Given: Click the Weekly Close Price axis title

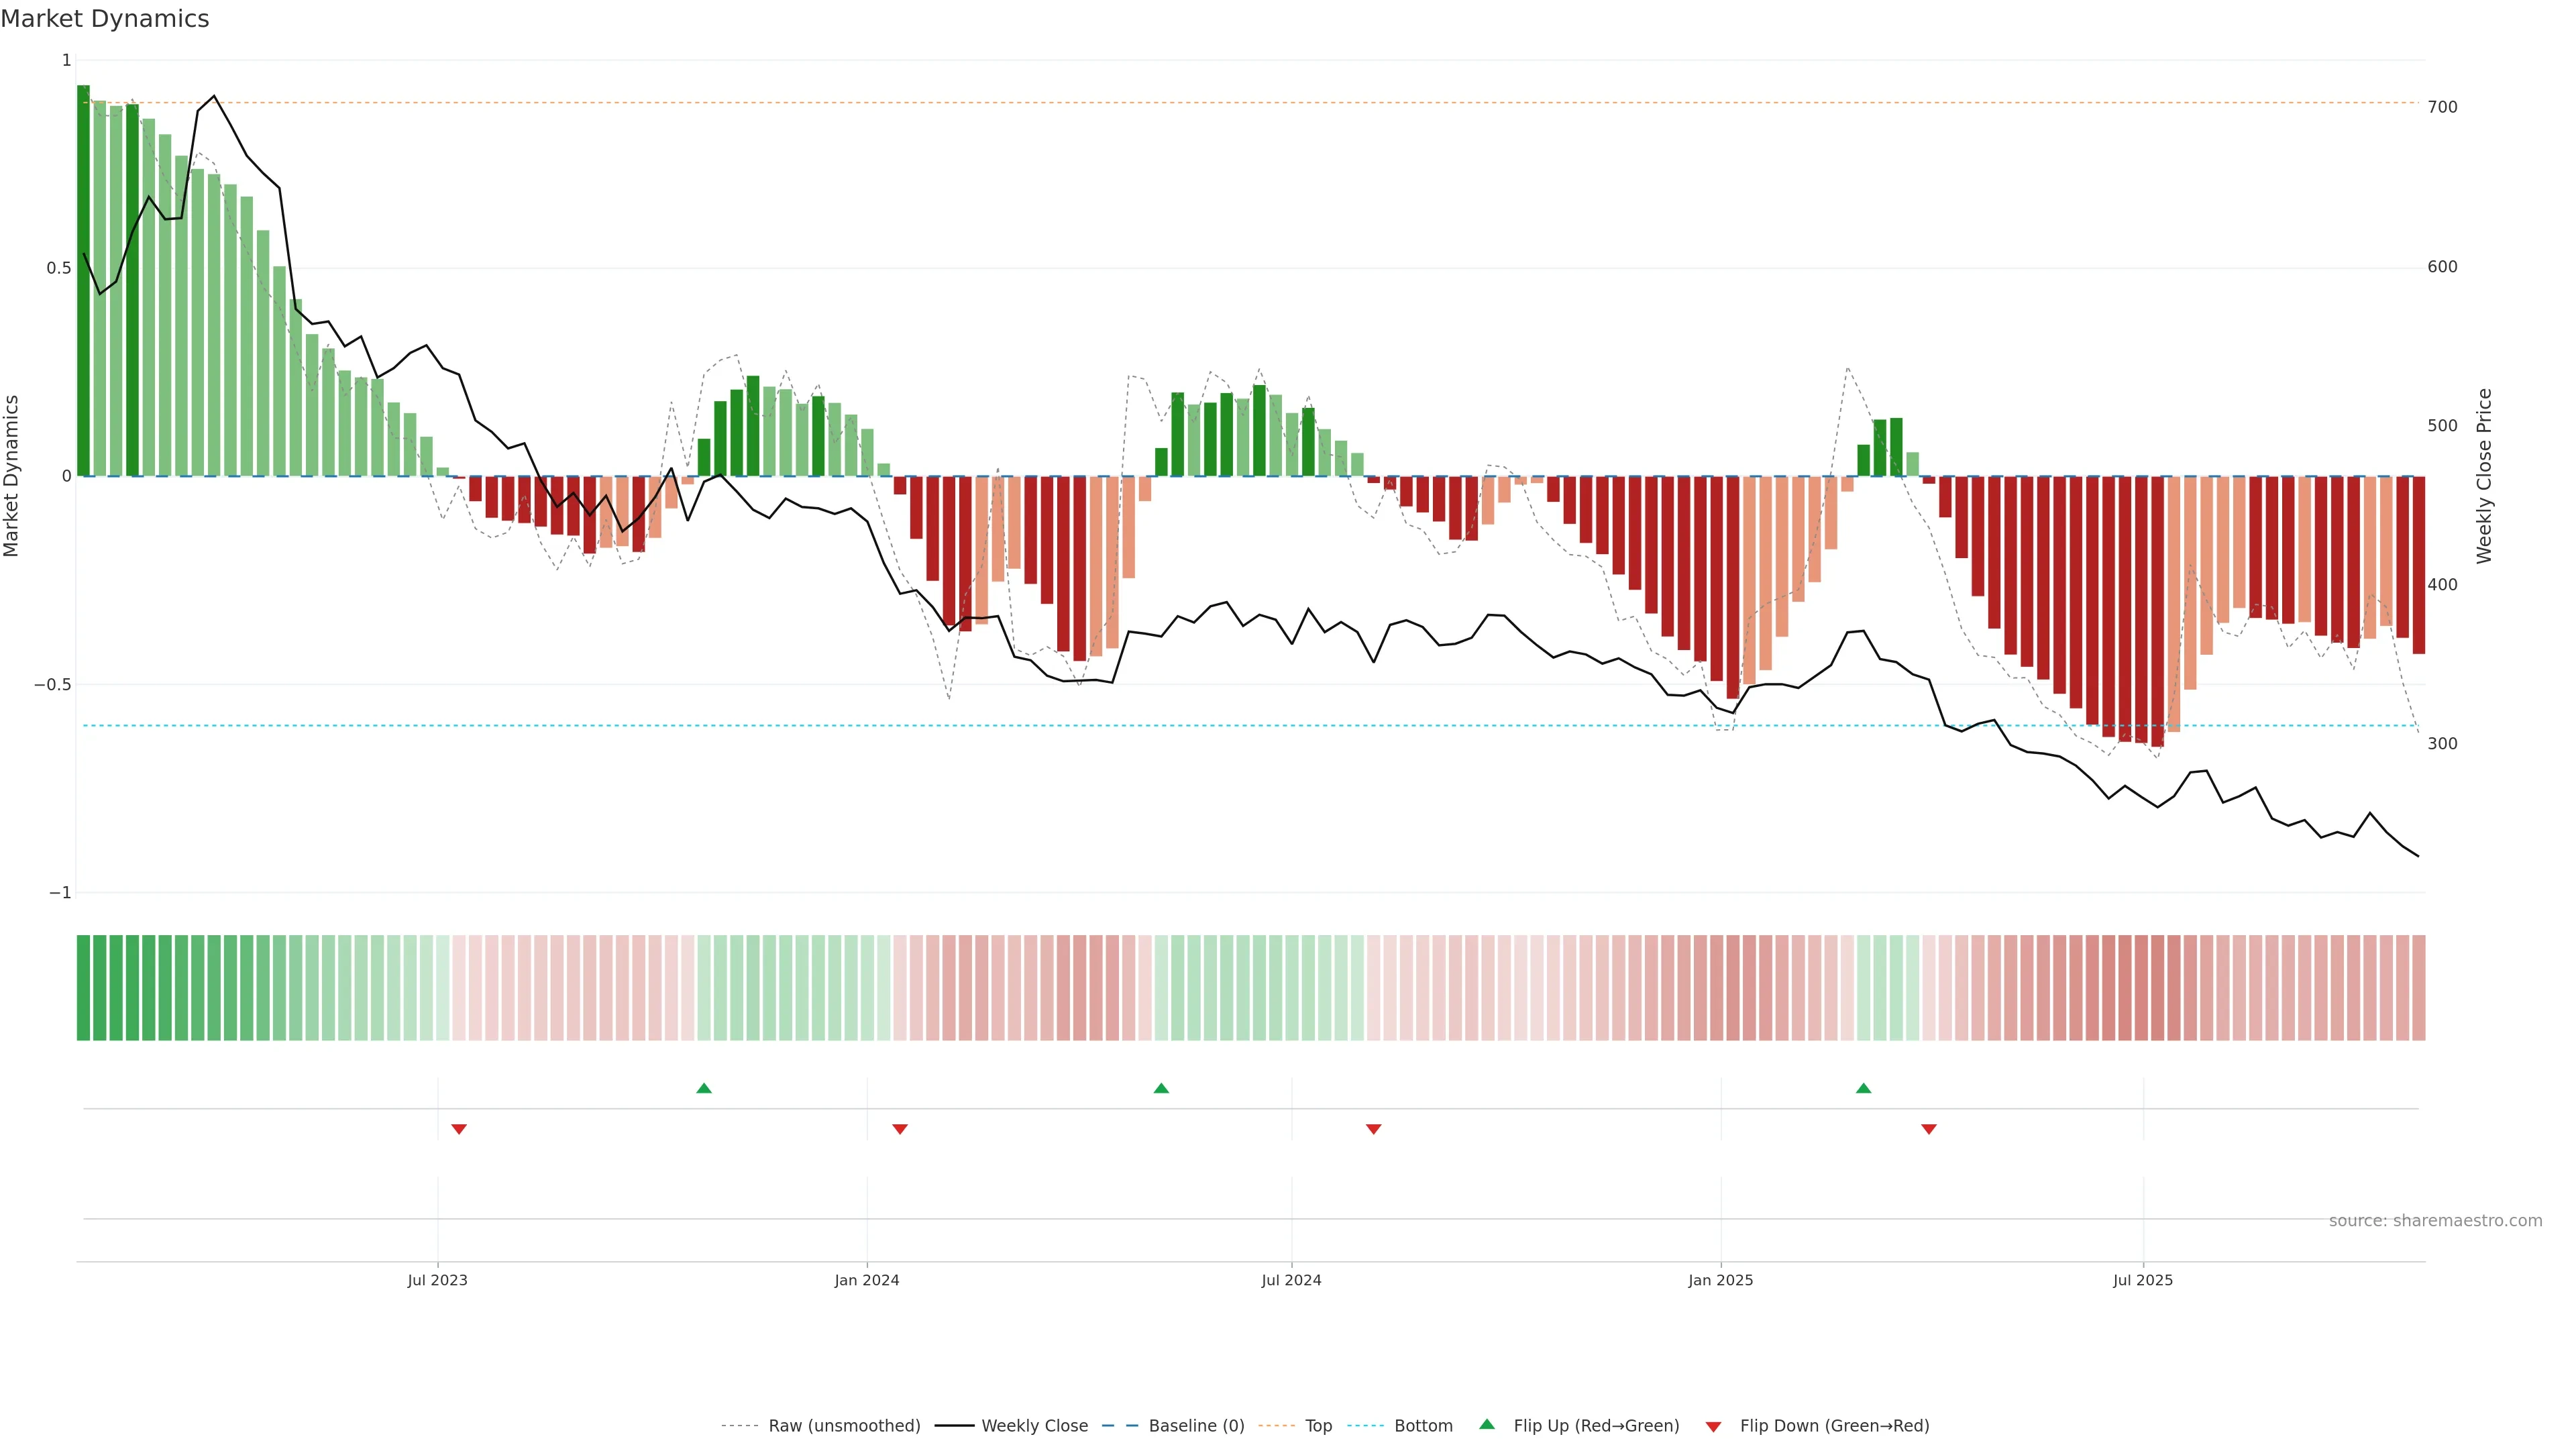Looking at the screenshot, I should click(x=2484, y=476).
